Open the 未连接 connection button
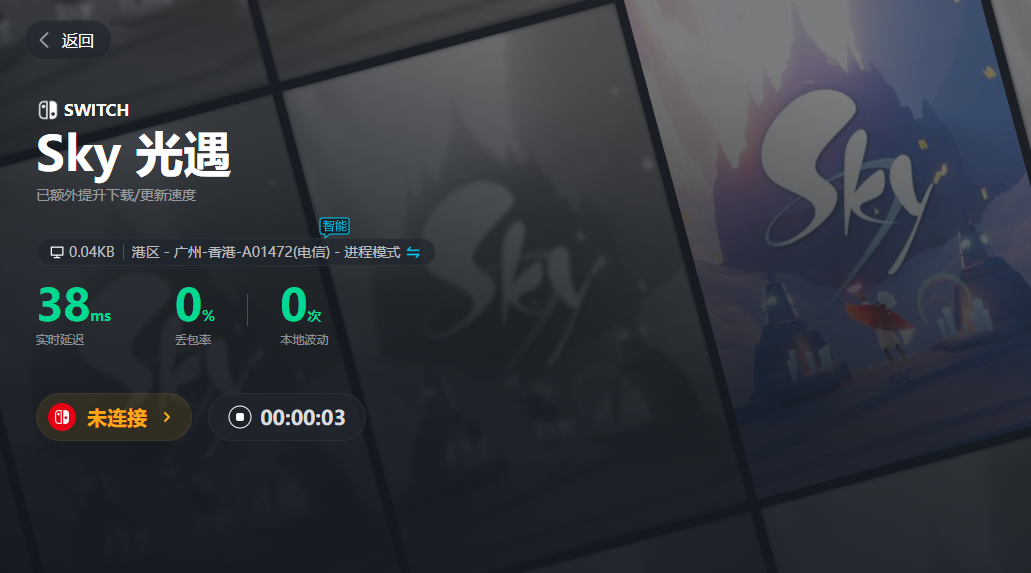Viewport: 1031px width, 573px height. point(114,417)
